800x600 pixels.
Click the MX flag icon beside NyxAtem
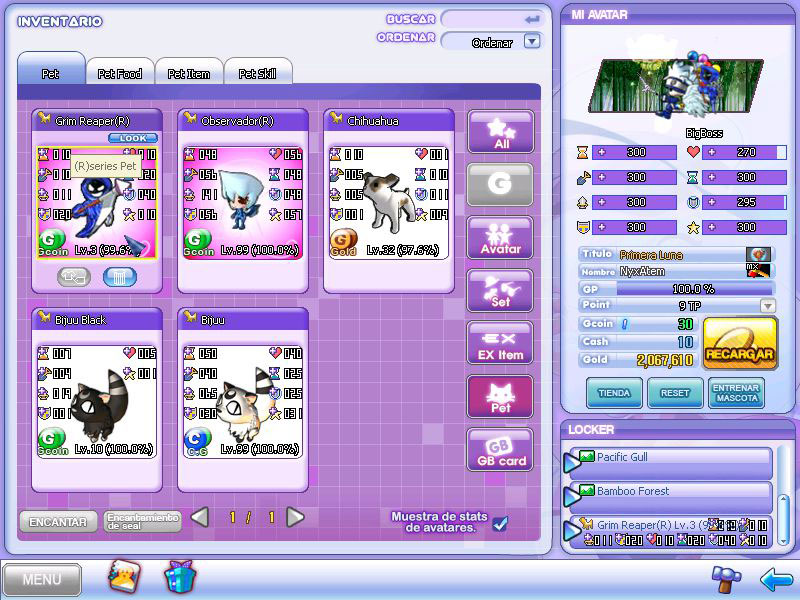758,271
